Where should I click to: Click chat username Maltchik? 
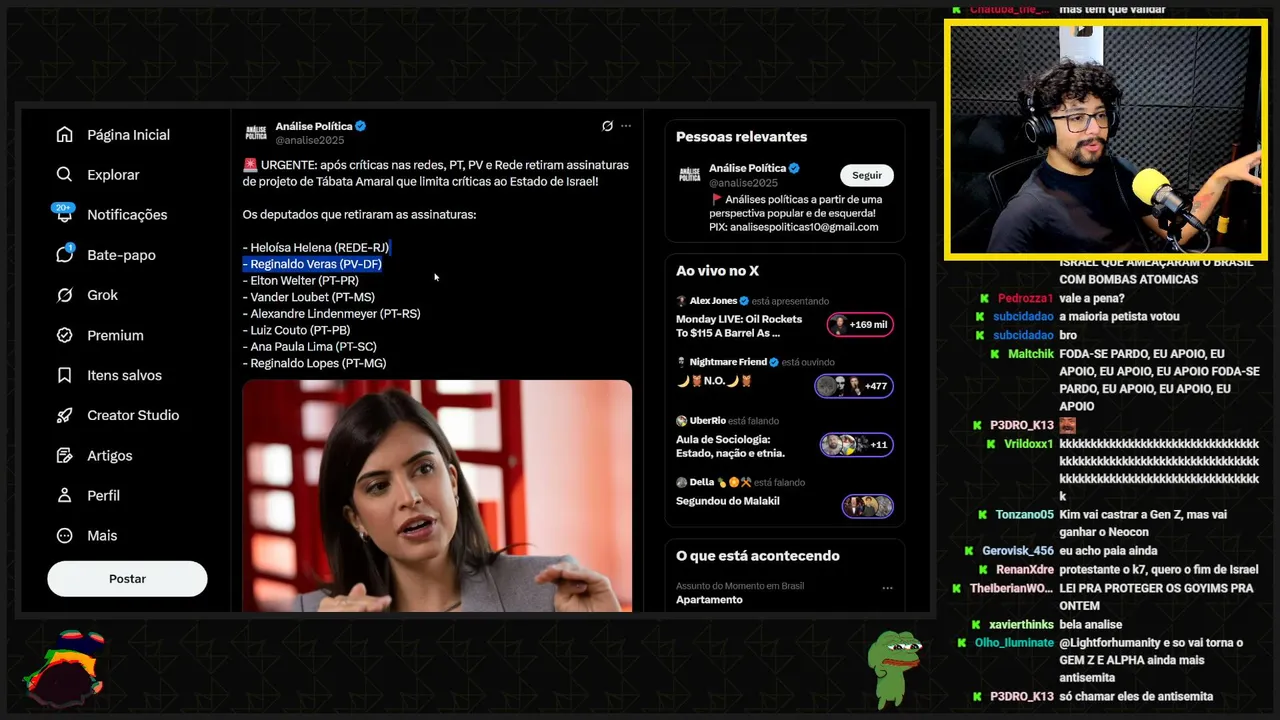coord(1031,354)
